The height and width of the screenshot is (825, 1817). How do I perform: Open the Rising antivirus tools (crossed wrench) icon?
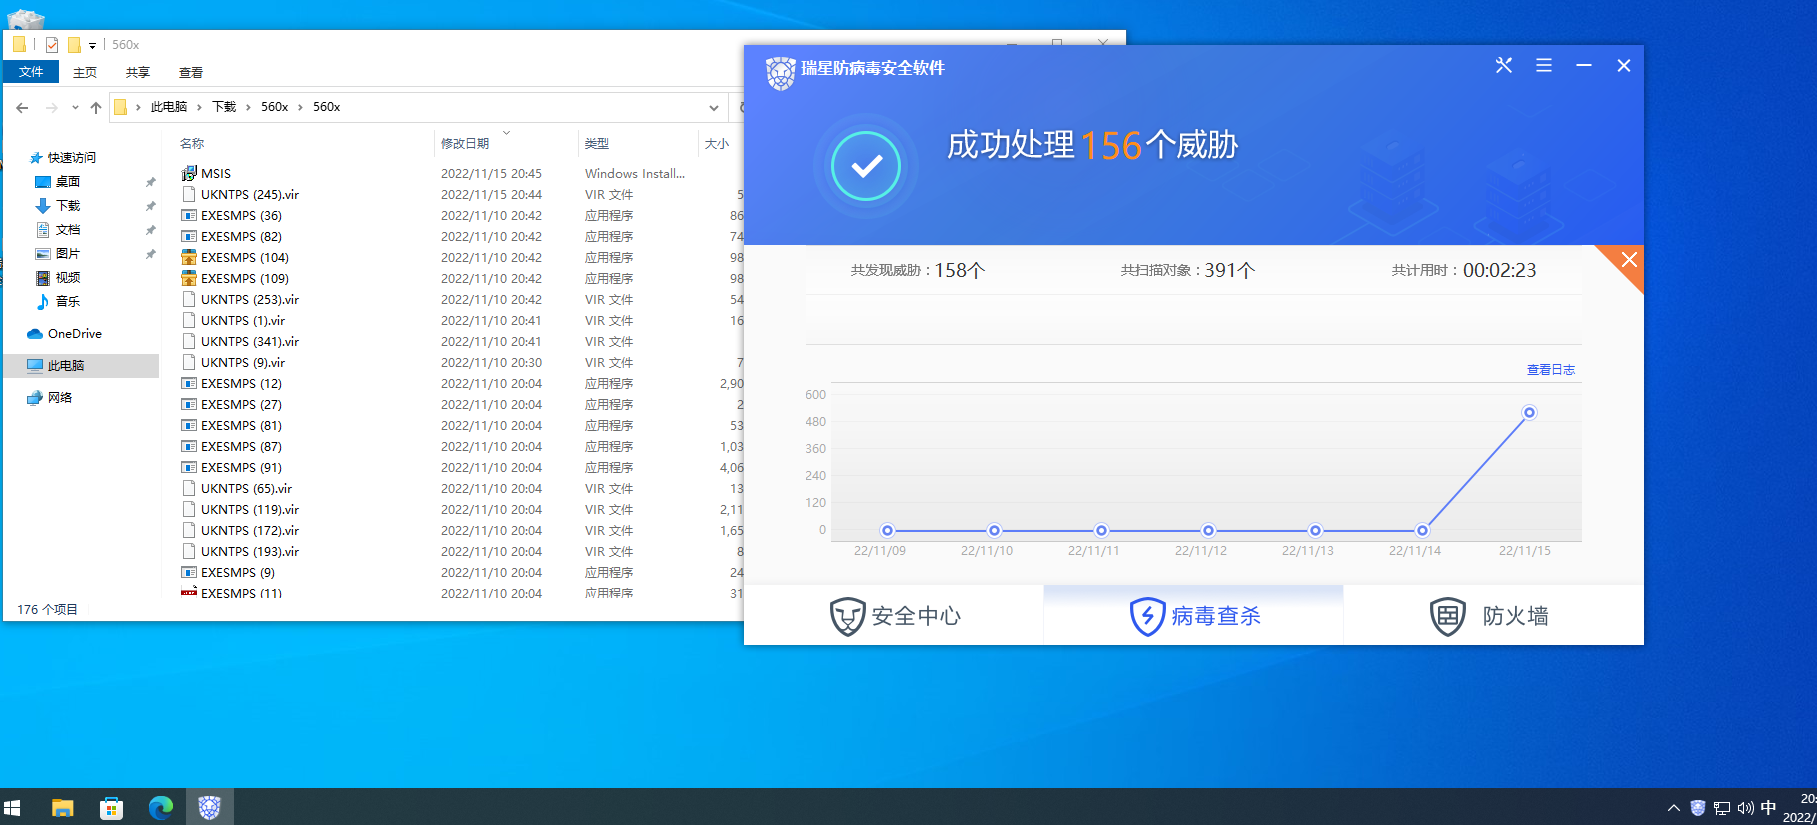coord(1503,66)
